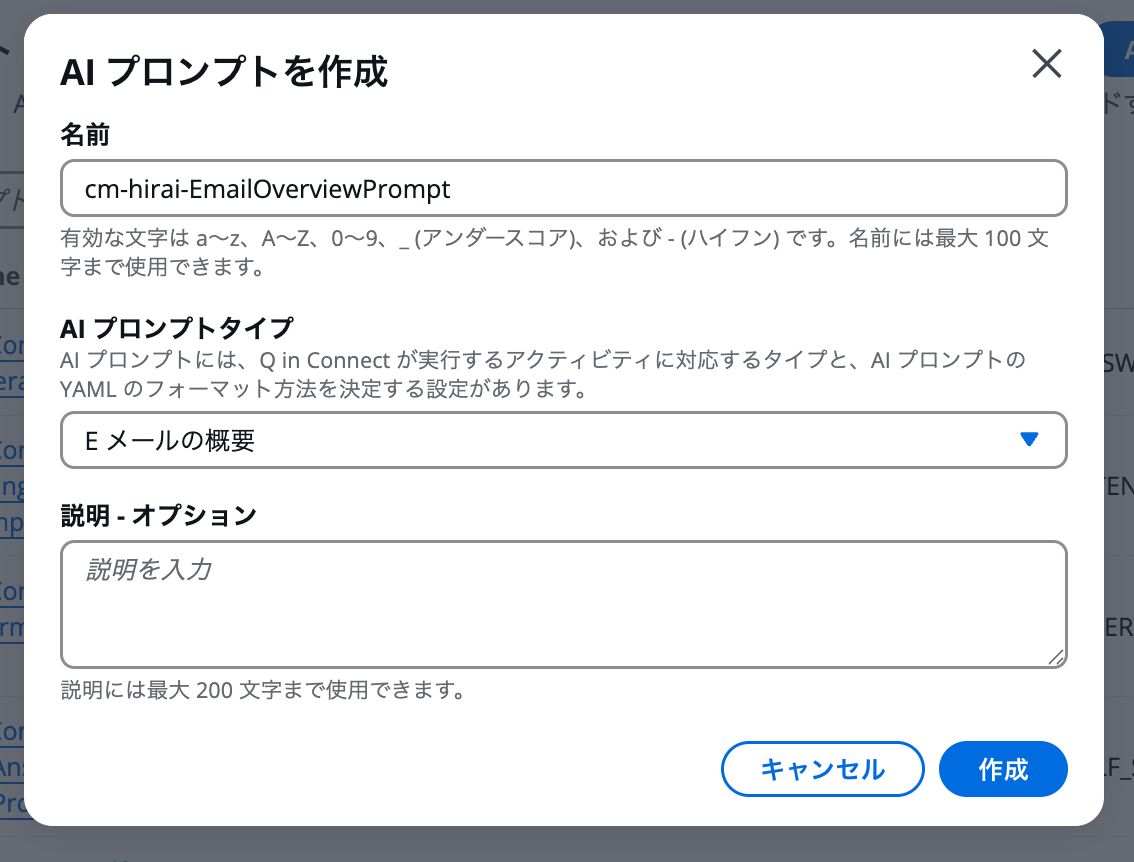This screenshot has height=862, width=1134.
Task: Click the blue dropdown triangle icon
Action: (x=1029, y=439)
